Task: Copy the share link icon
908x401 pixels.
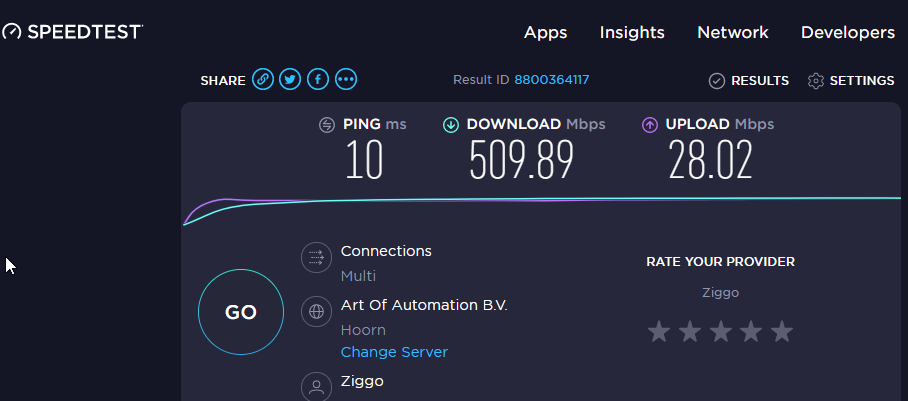Action: click(262, 79)
